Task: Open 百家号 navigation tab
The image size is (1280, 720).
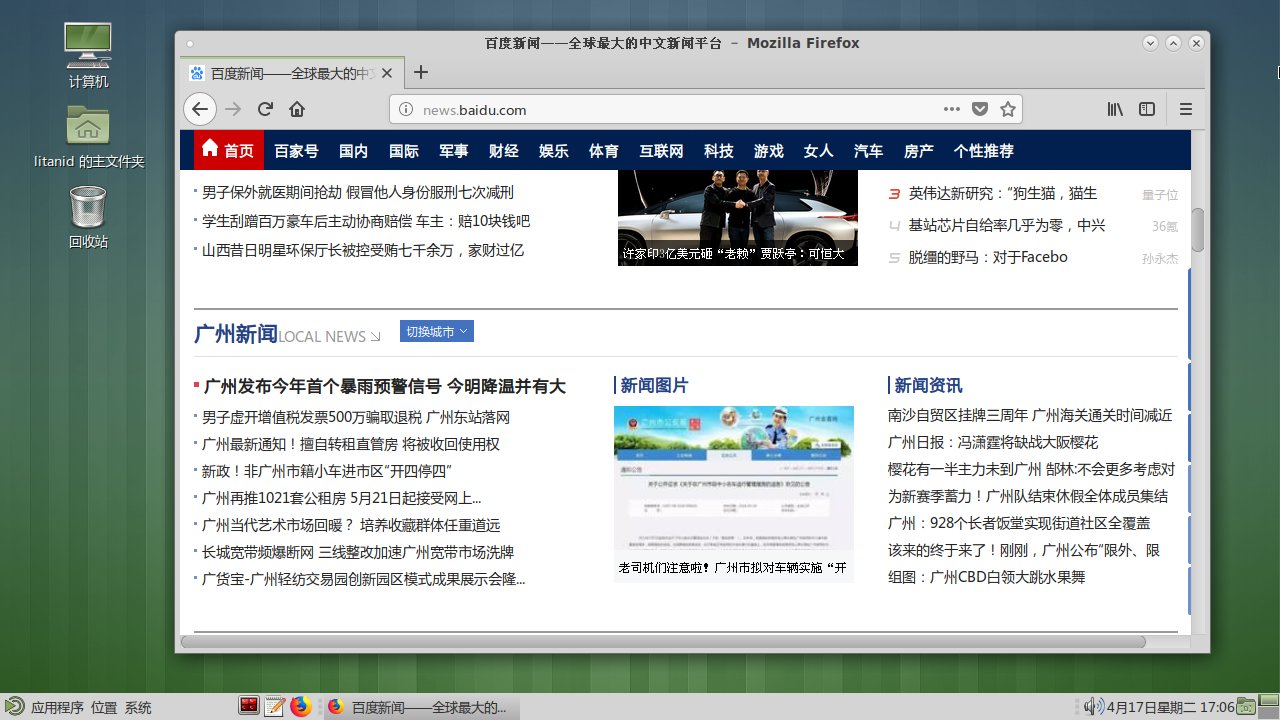Action: pyautogui.click(x=296, y=151)
